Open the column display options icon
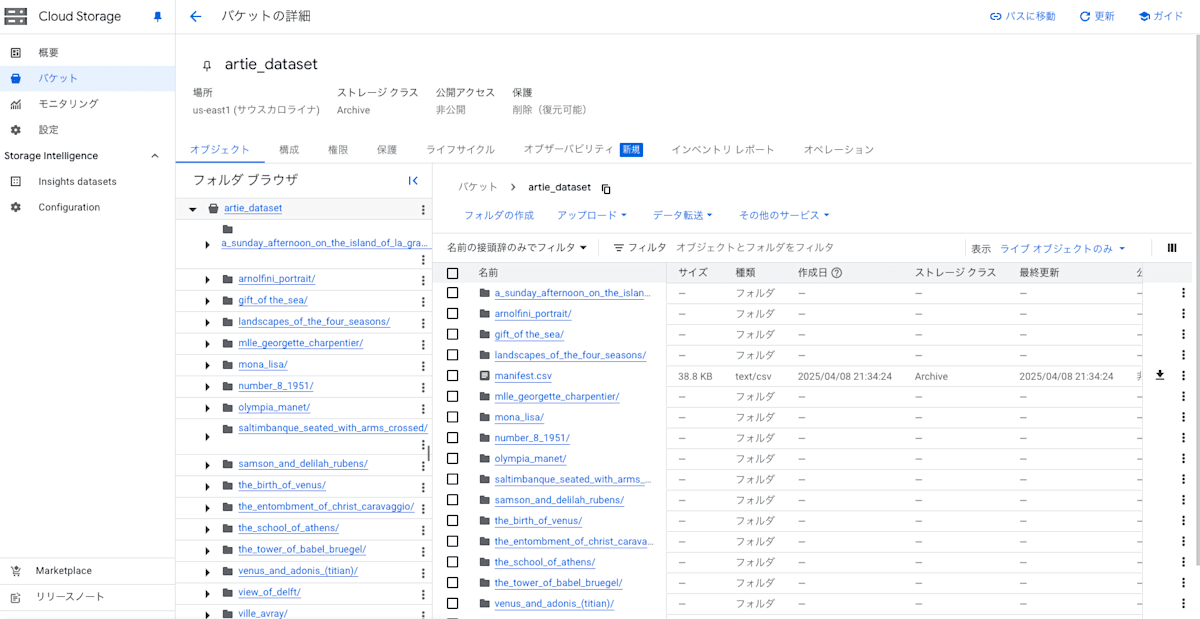This screenshot has width=1200, height=619. [x=1172, y=248]
